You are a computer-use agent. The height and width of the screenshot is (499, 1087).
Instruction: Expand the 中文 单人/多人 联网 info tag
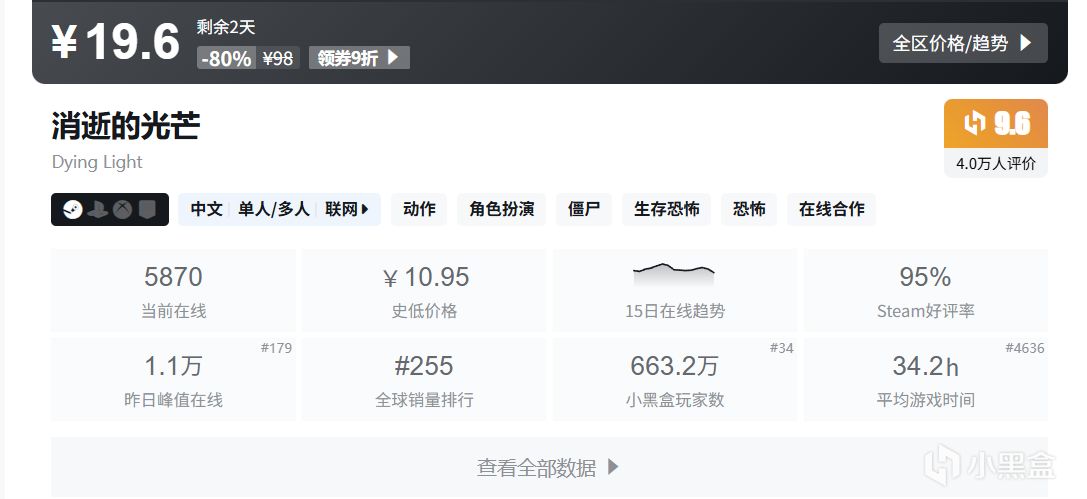[x=279, y=209]
